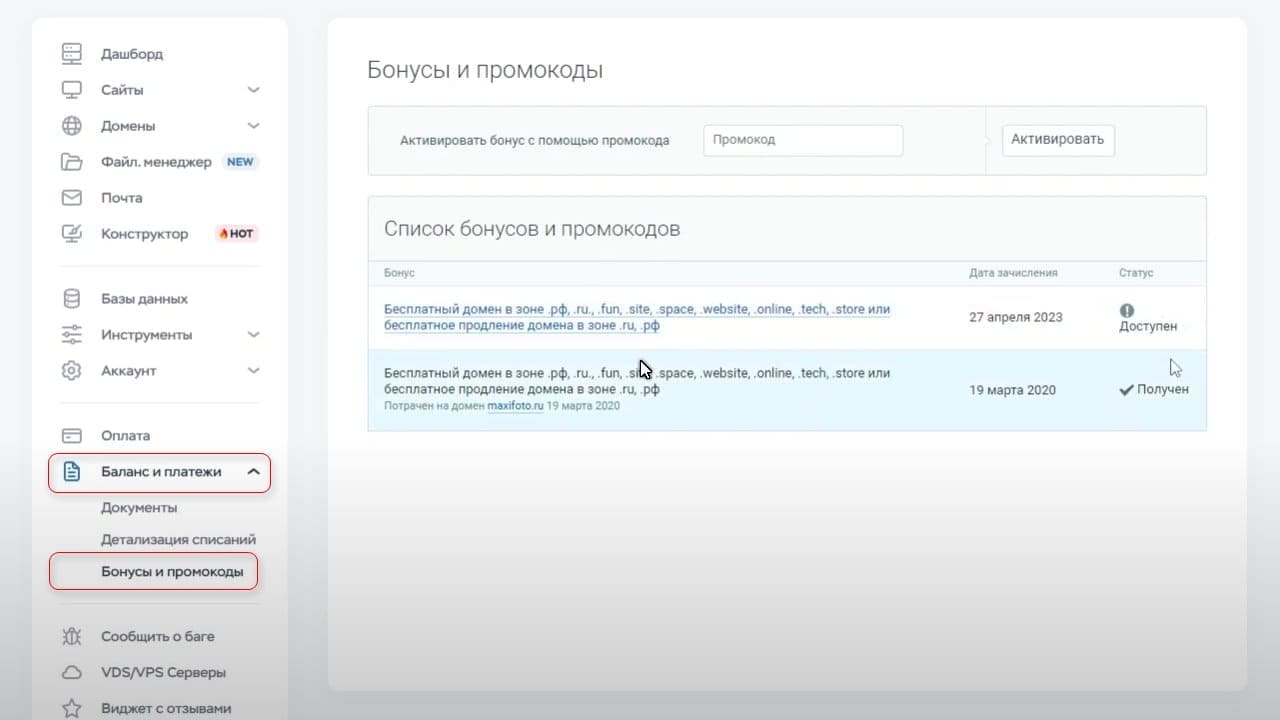Click the date 27 апреля 2023

coord(1016,317)
